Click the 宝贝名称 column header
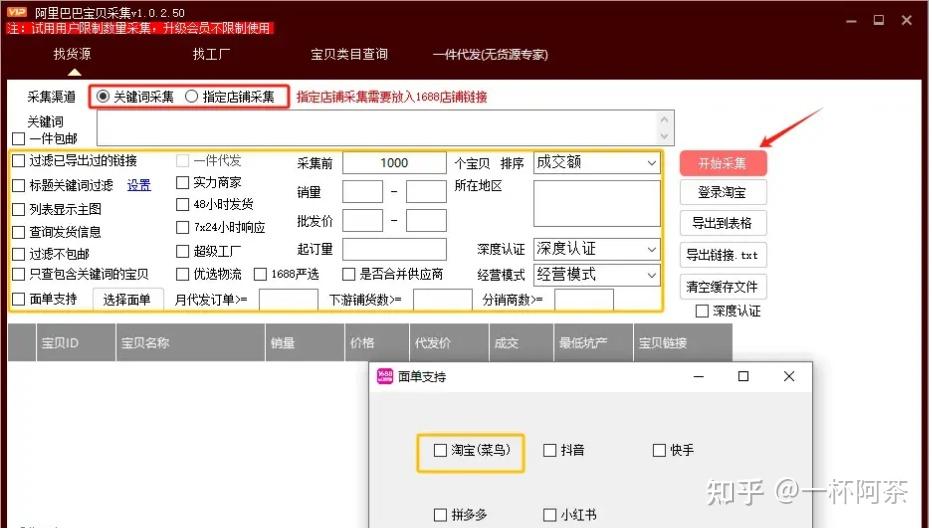This screenshot has width=932, height=530. pos(190,343)
